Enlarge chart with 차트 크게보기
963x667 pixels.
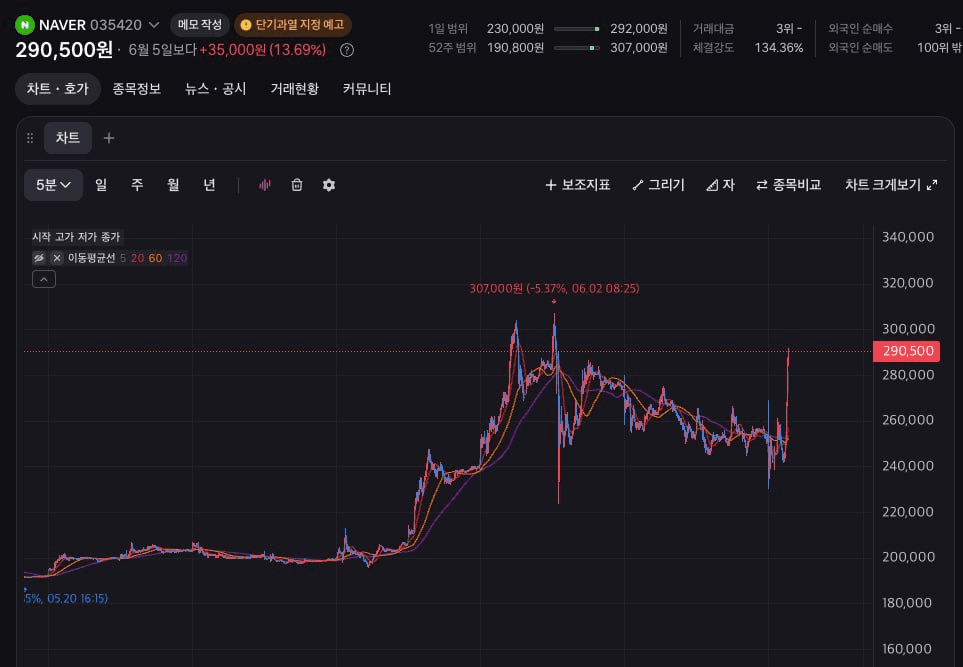(891, 185)
